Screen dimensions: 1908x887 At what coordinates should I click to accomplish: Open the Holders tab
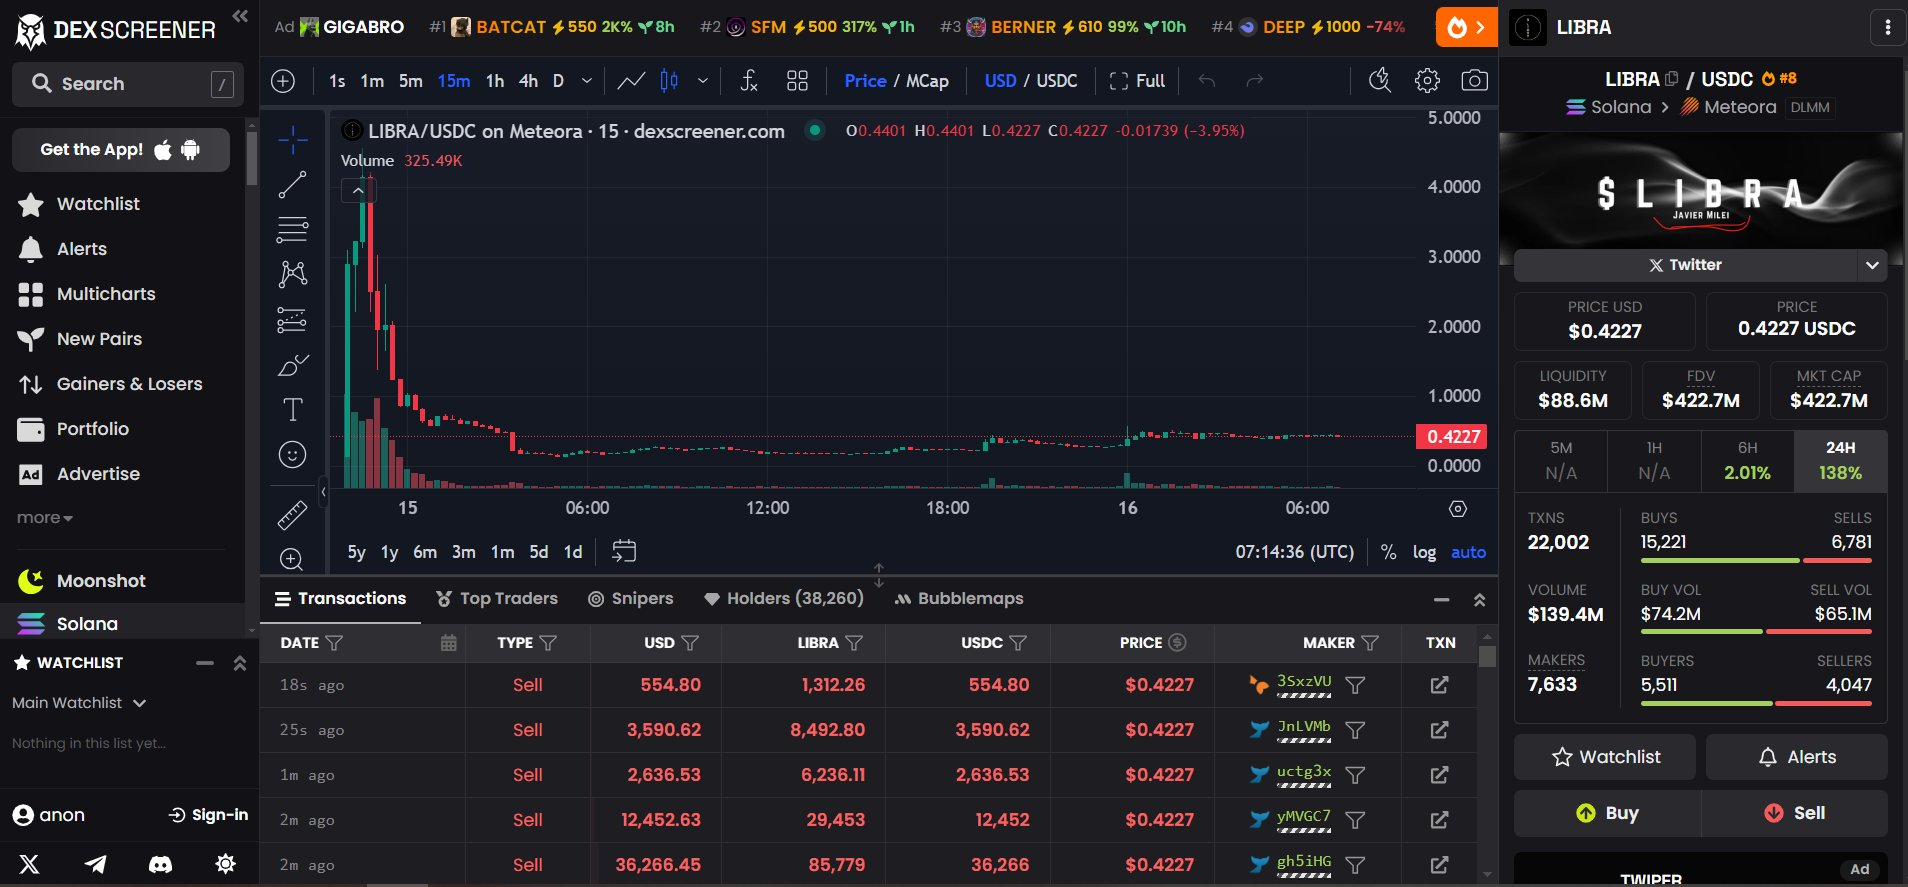783,598
